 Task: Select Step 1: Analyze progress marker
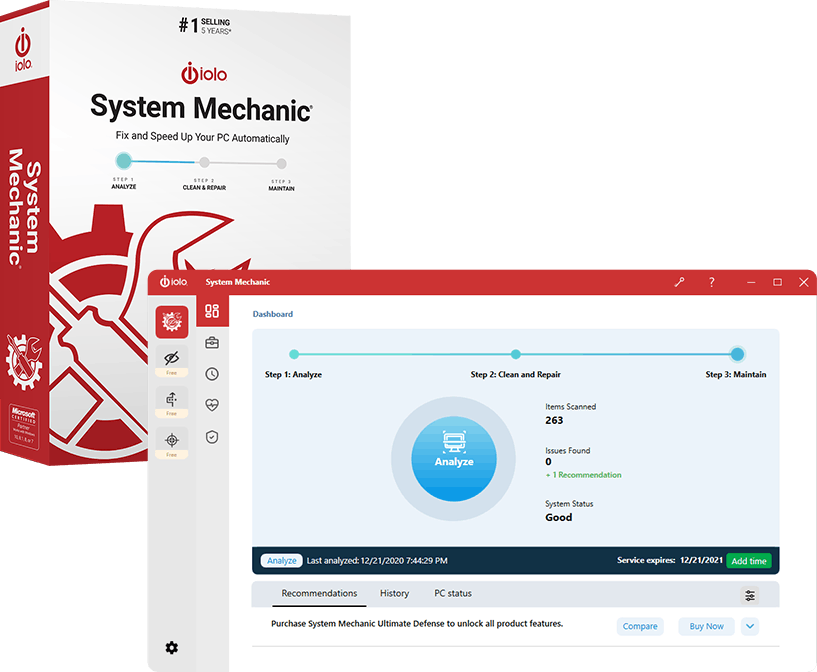point(294,354)
